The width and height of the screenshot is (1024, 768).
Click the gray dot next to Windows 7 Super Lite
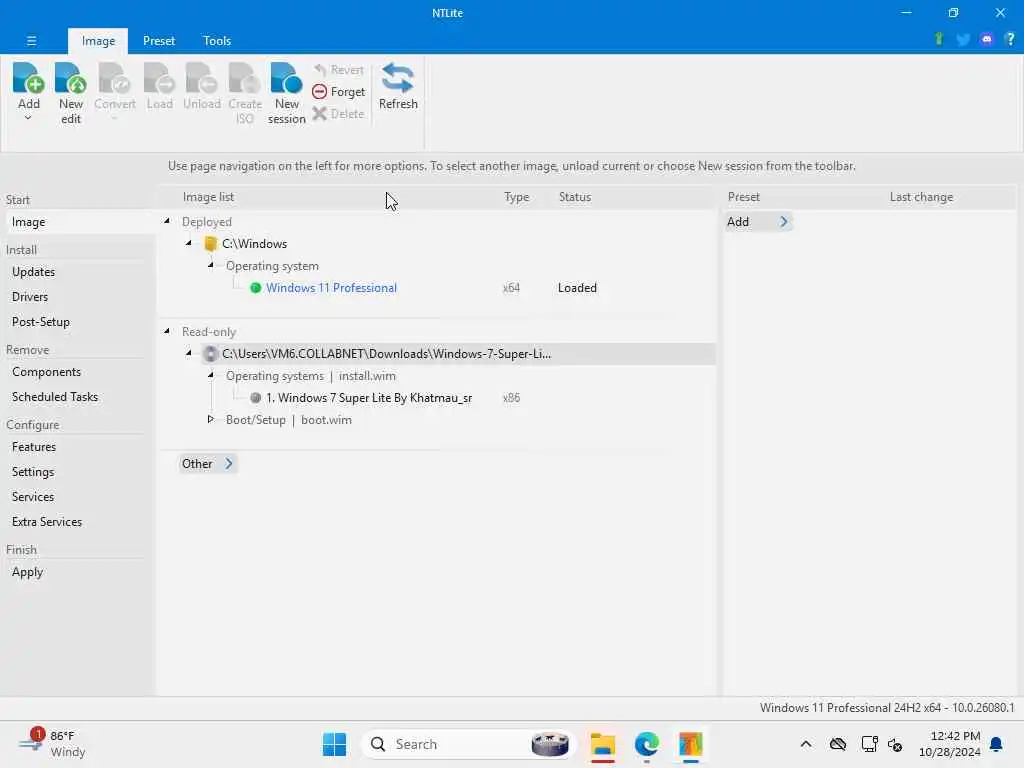[255, 398]
